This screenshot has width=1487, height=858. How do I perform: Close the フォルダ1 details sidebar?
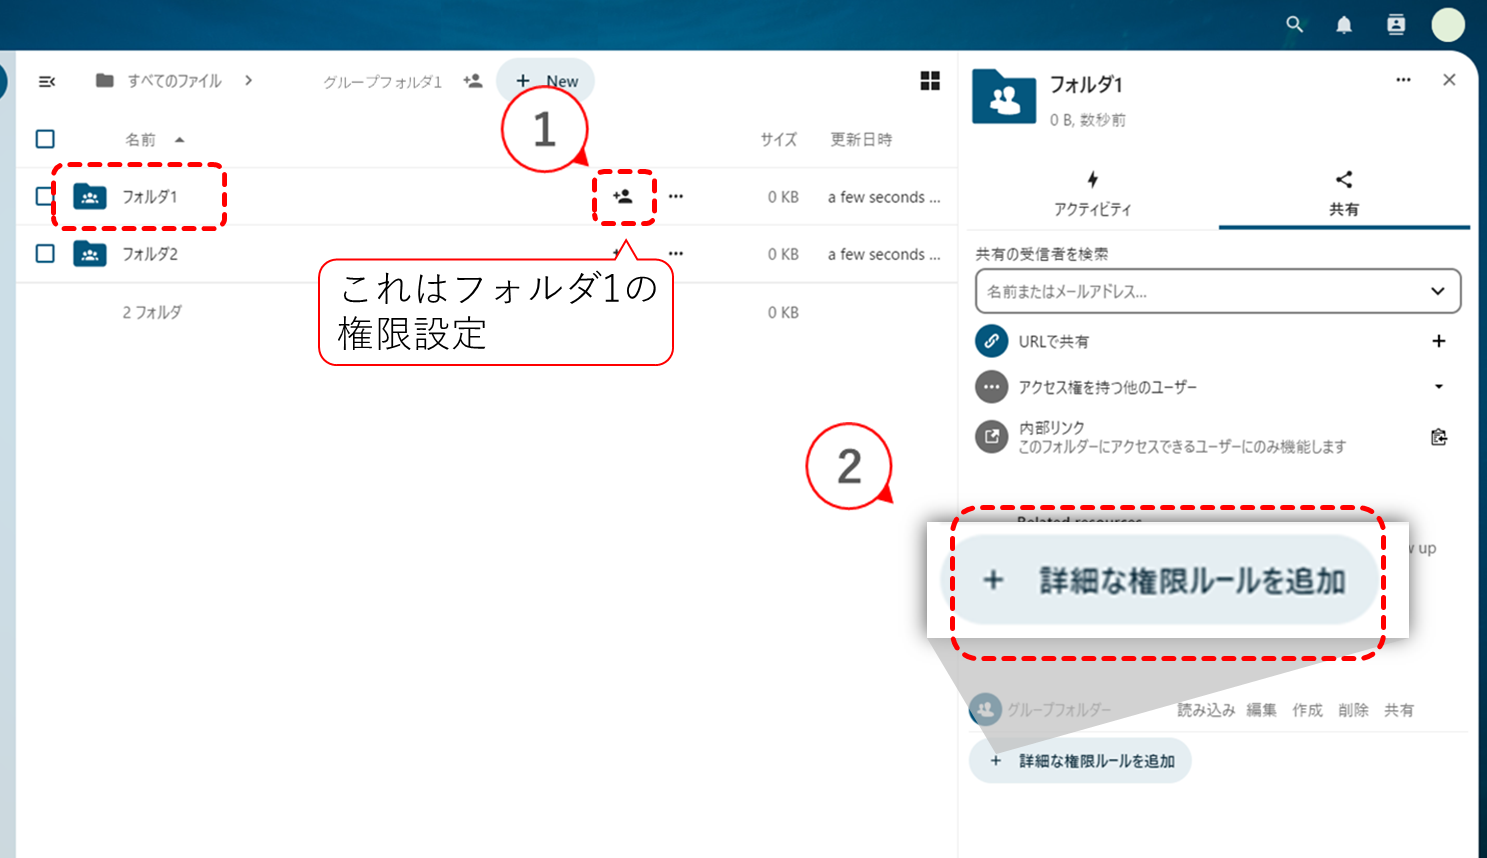pos(1449,80)
